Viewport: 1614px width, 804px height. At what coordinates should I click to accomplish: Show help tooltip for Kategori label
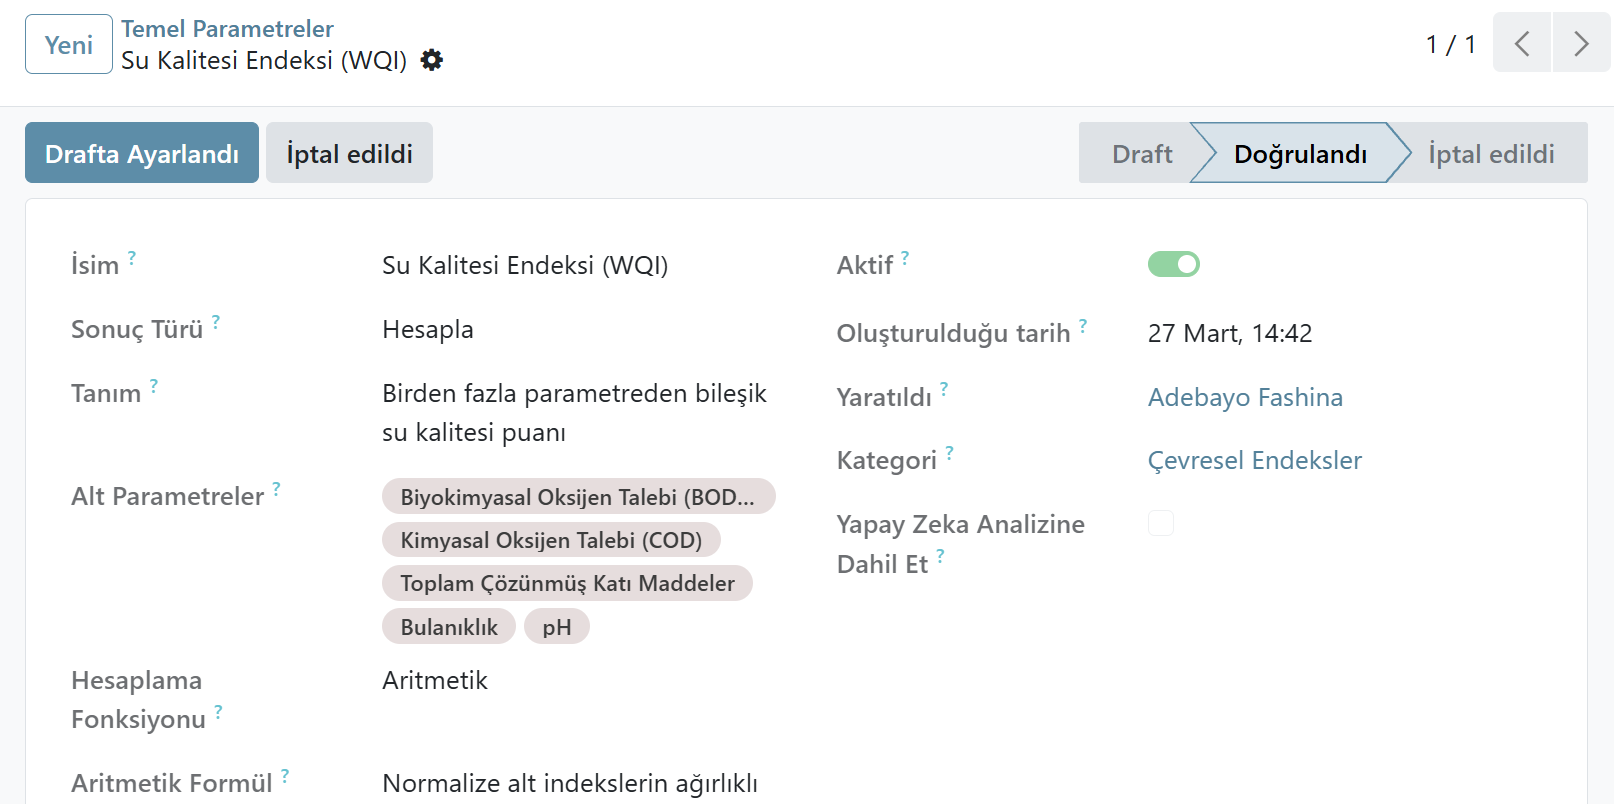point(949,452)
